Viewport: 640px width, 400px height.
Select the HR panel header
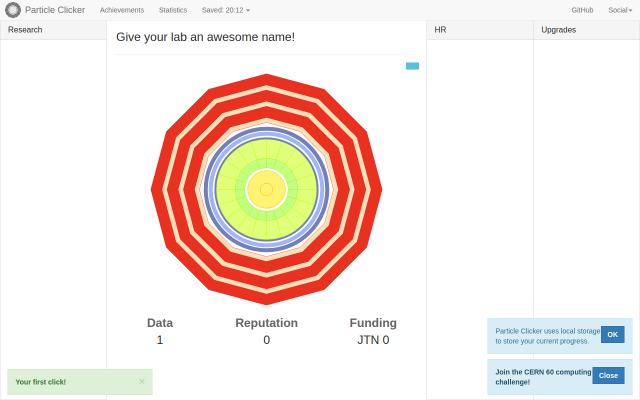click(x=480, y=30)
